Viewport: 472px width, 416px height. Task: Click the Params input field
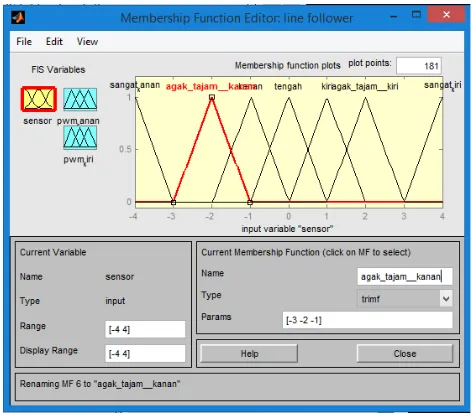pos(367,320)
